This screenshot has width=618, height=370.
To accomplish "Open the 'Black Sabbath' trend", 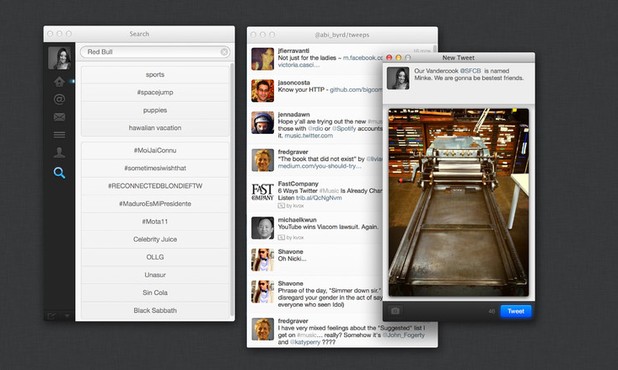I will (155, 310).
